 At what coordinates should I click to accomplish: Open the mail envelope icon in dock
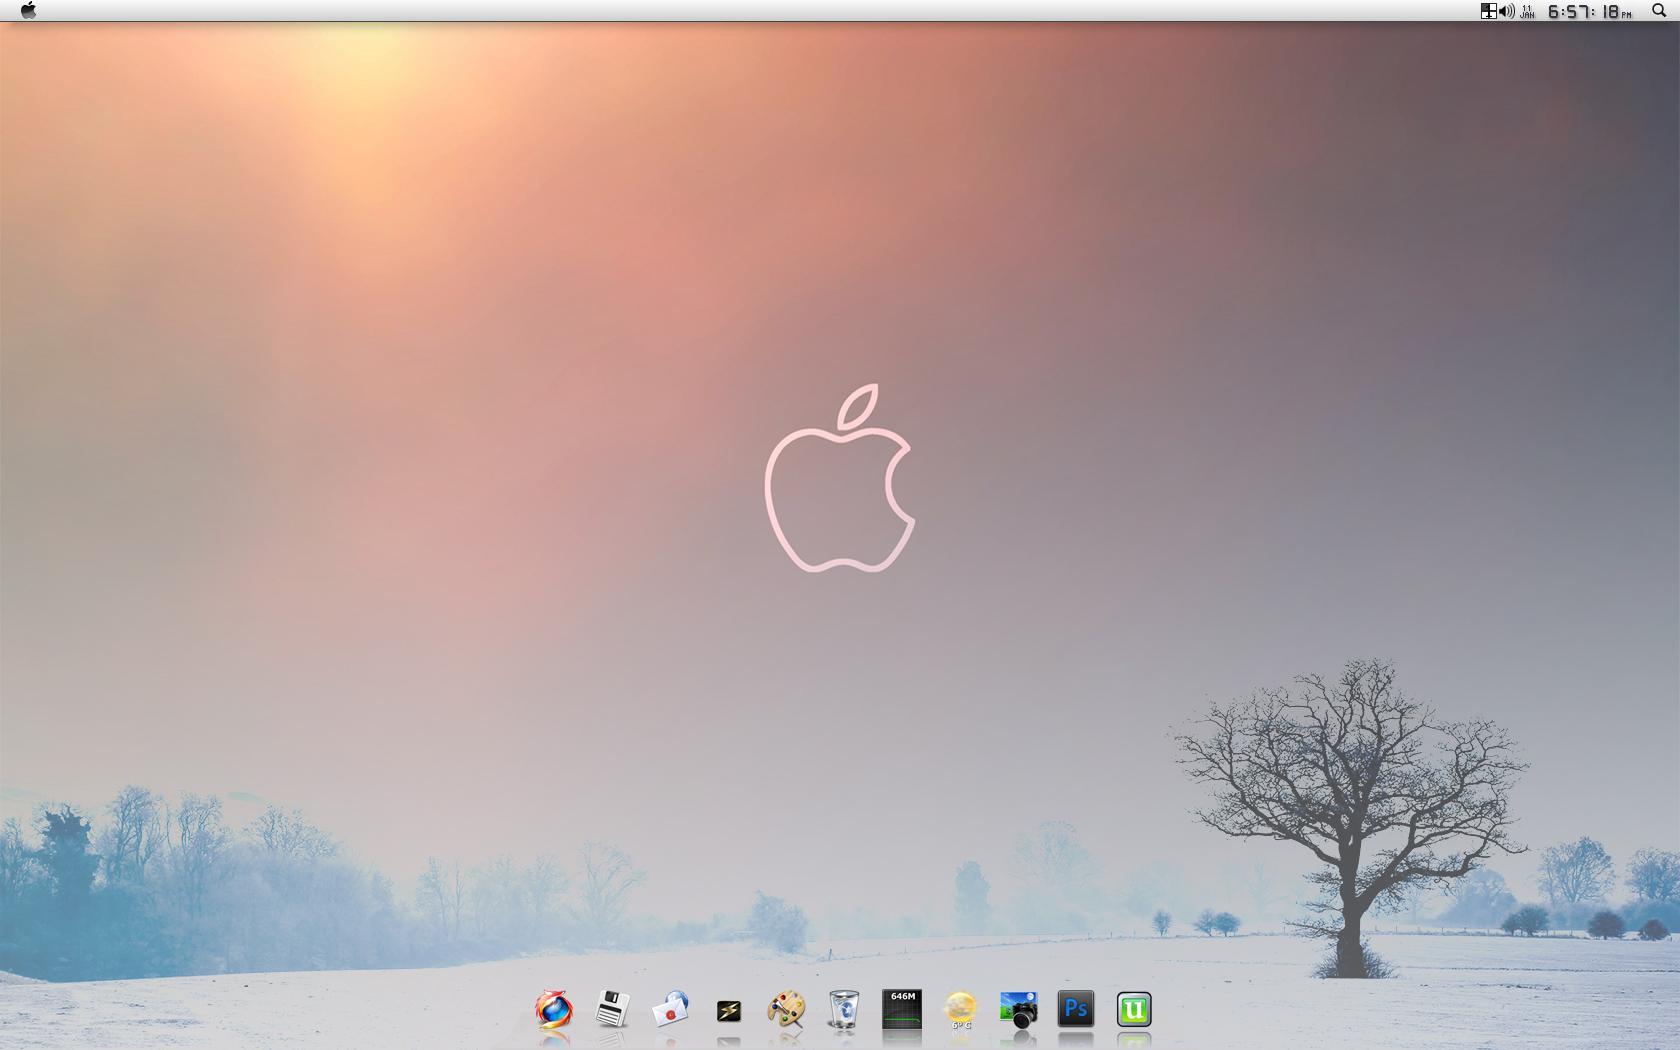[x=670, y=1009]
